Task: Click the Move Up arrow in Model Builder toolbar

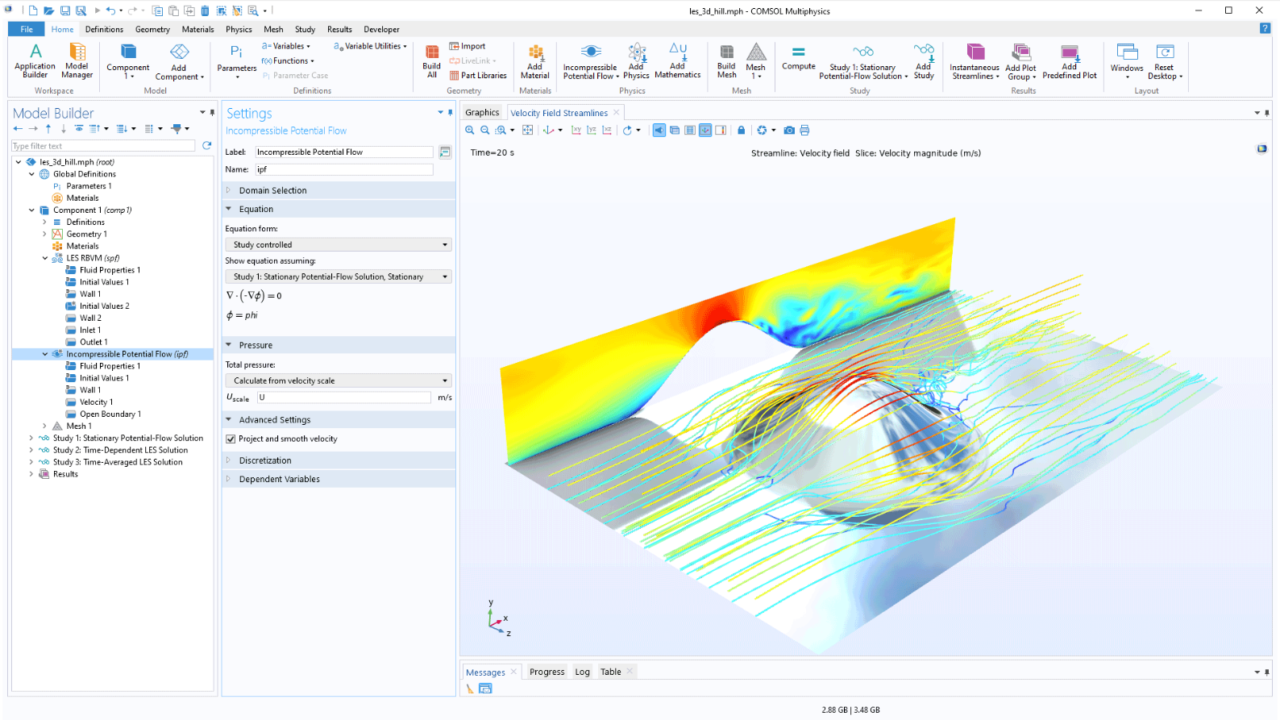Action: click(x=48, y=129)
